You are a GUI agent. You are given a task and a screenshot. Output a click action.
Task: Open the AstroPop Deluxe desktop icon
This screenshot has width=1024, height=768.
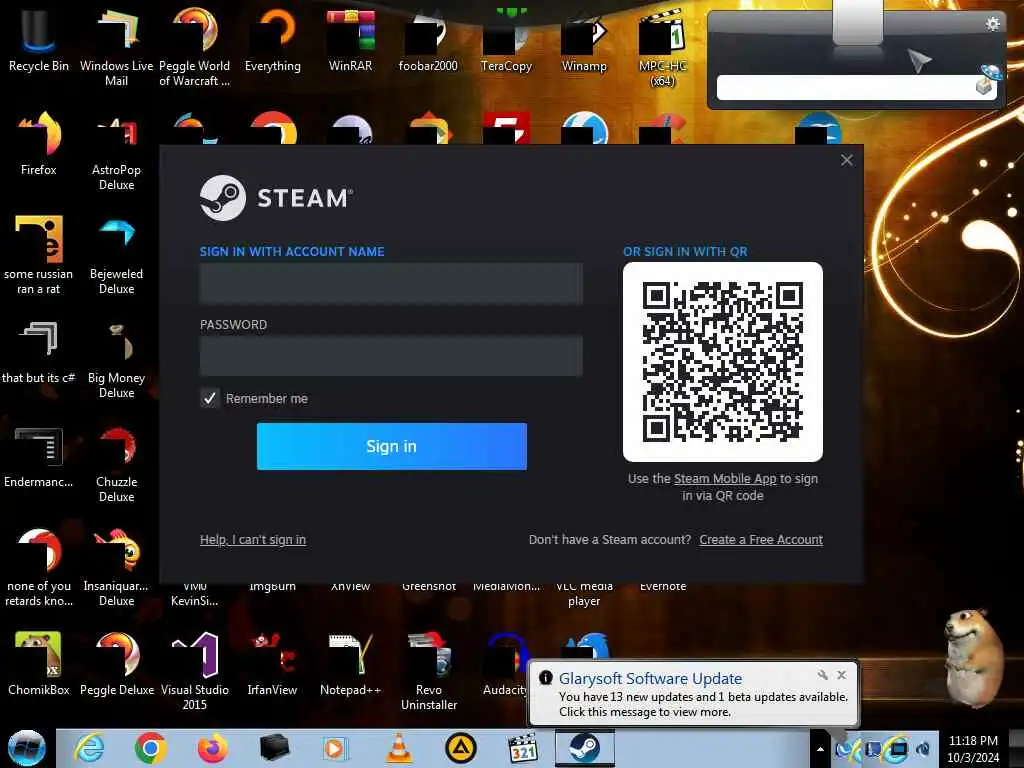pos(116,151)
